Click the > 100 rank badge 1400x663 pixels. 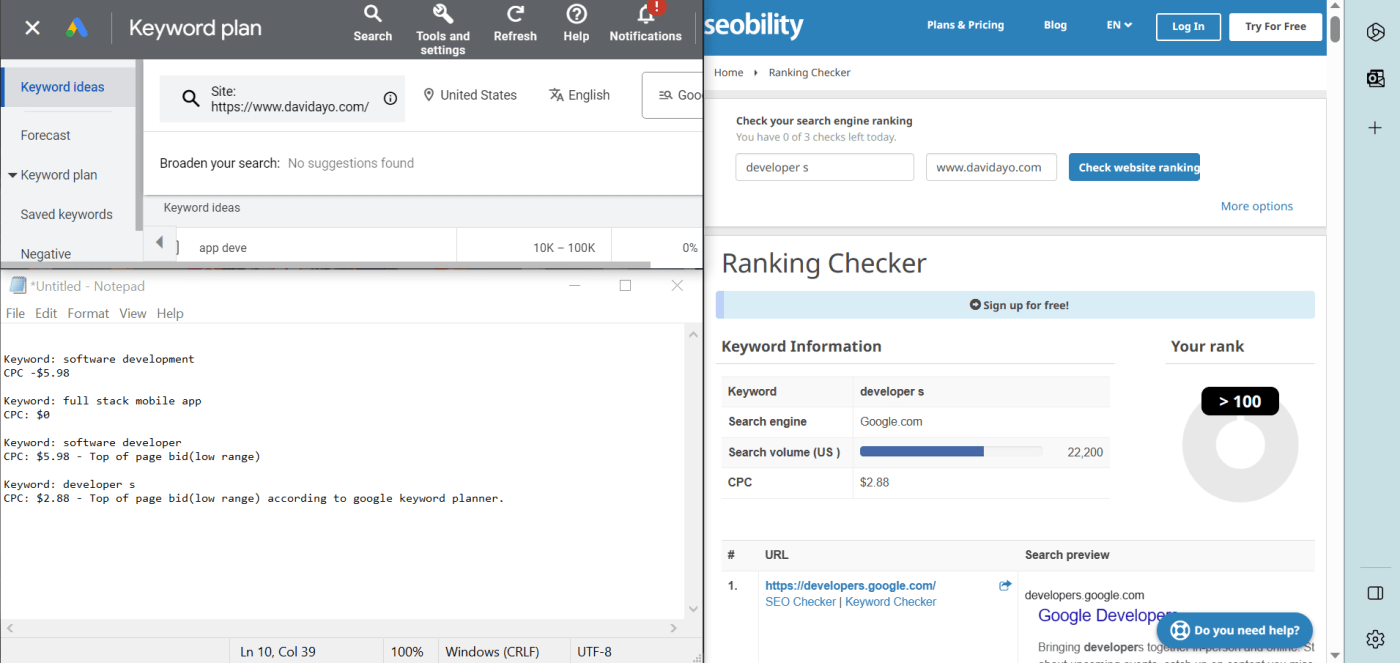[x=1240, y=401]
